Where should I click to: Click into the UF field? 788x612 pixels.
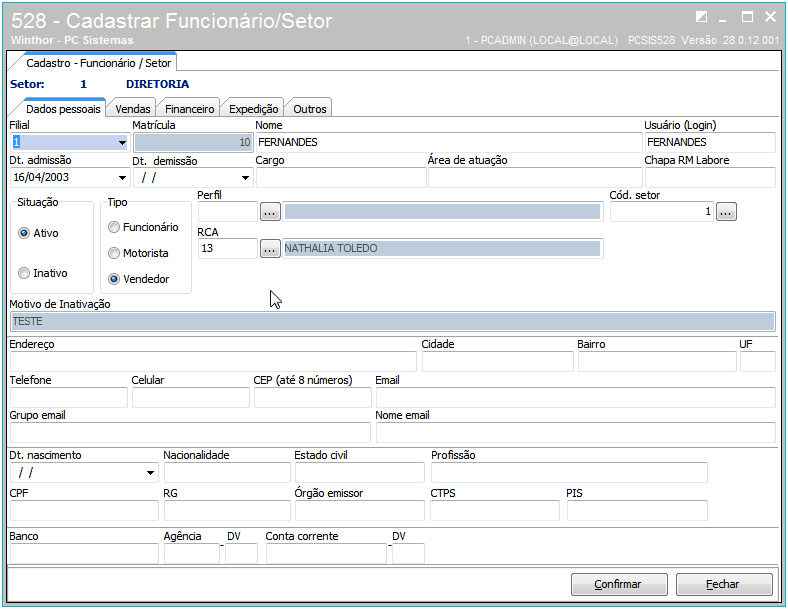pos(758,362)
